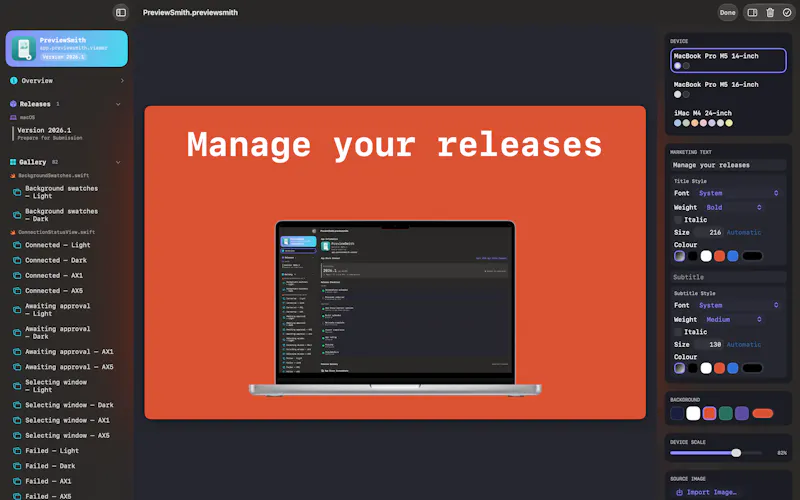Choose orange title colour swatch
Viewport: 800px width, 500px height.
719,256
